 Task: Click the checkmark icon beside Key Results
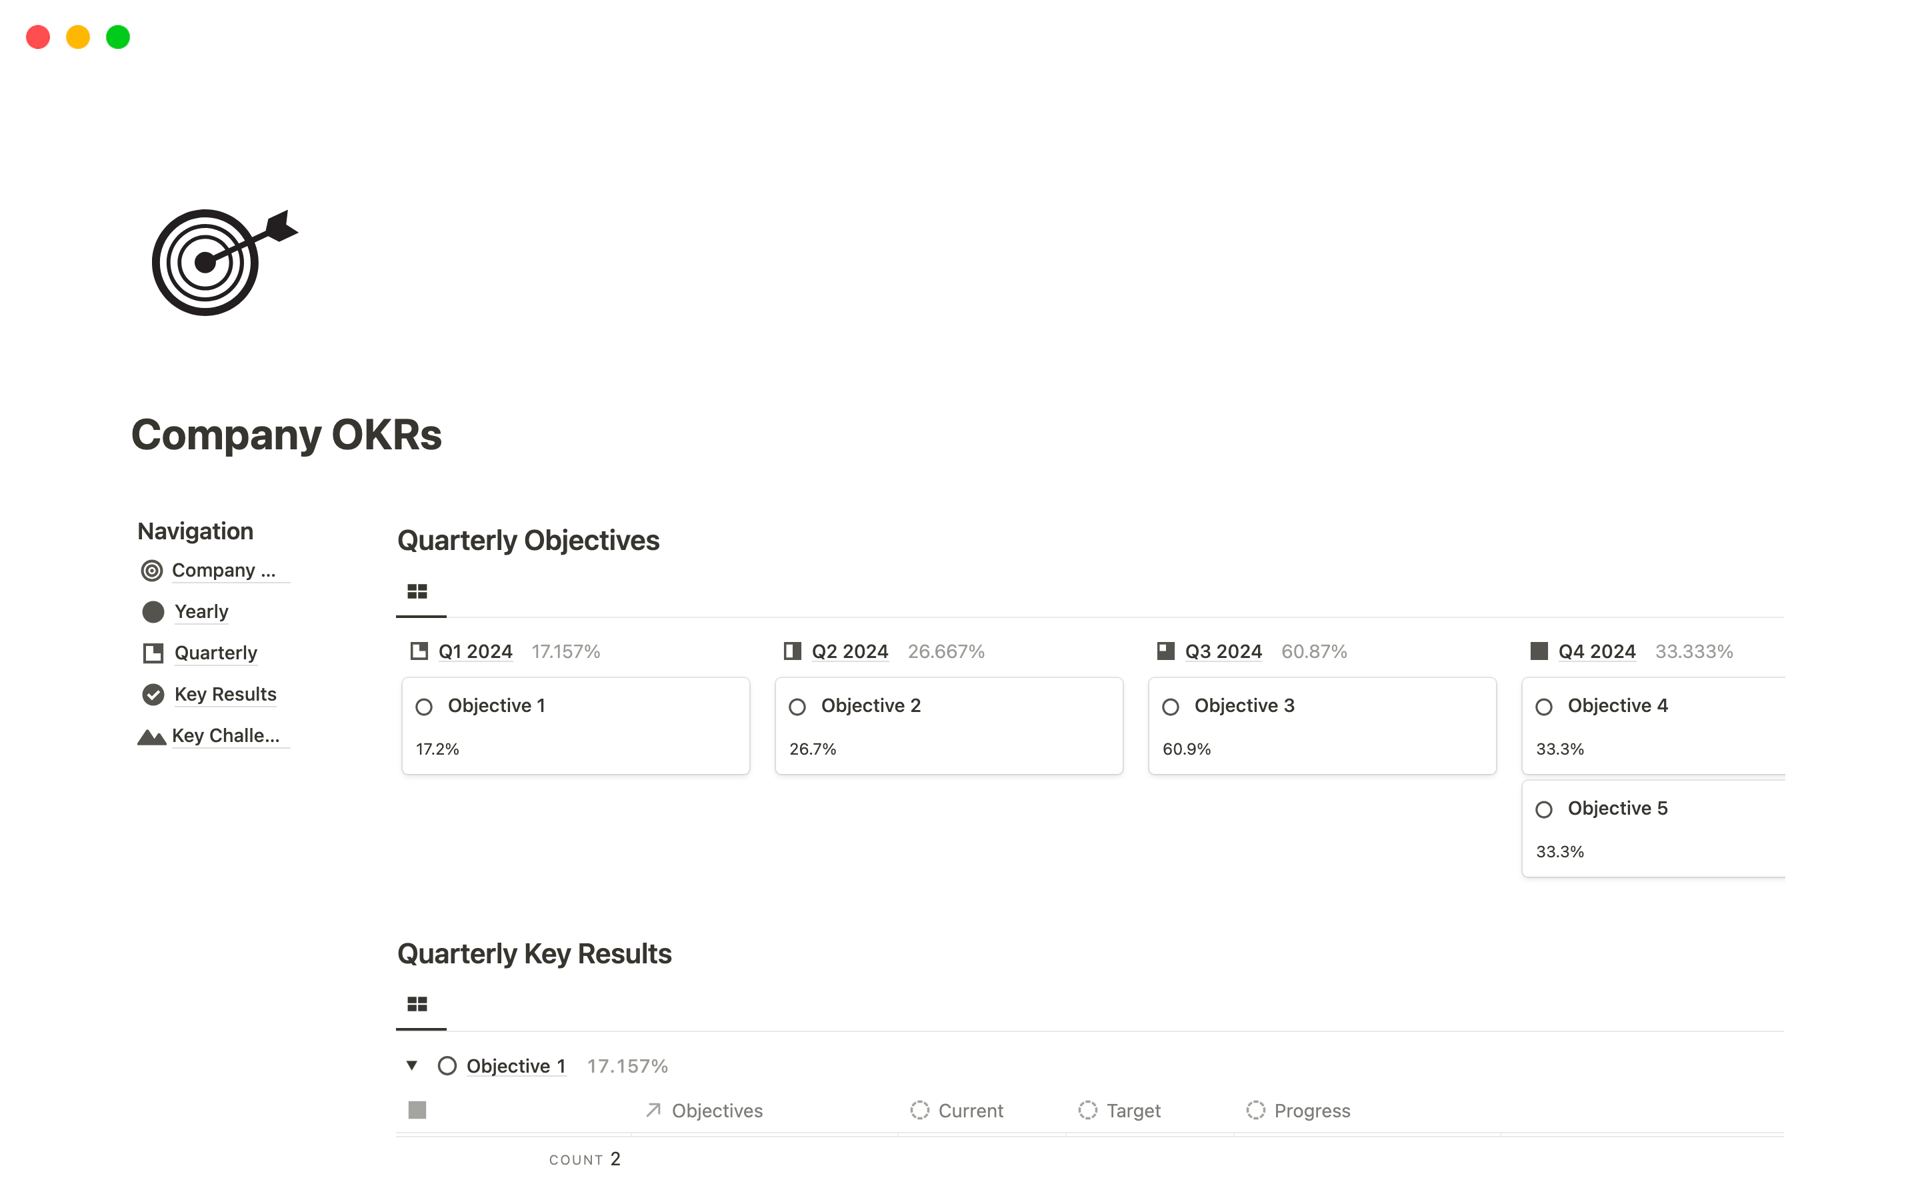pos(153,694)
